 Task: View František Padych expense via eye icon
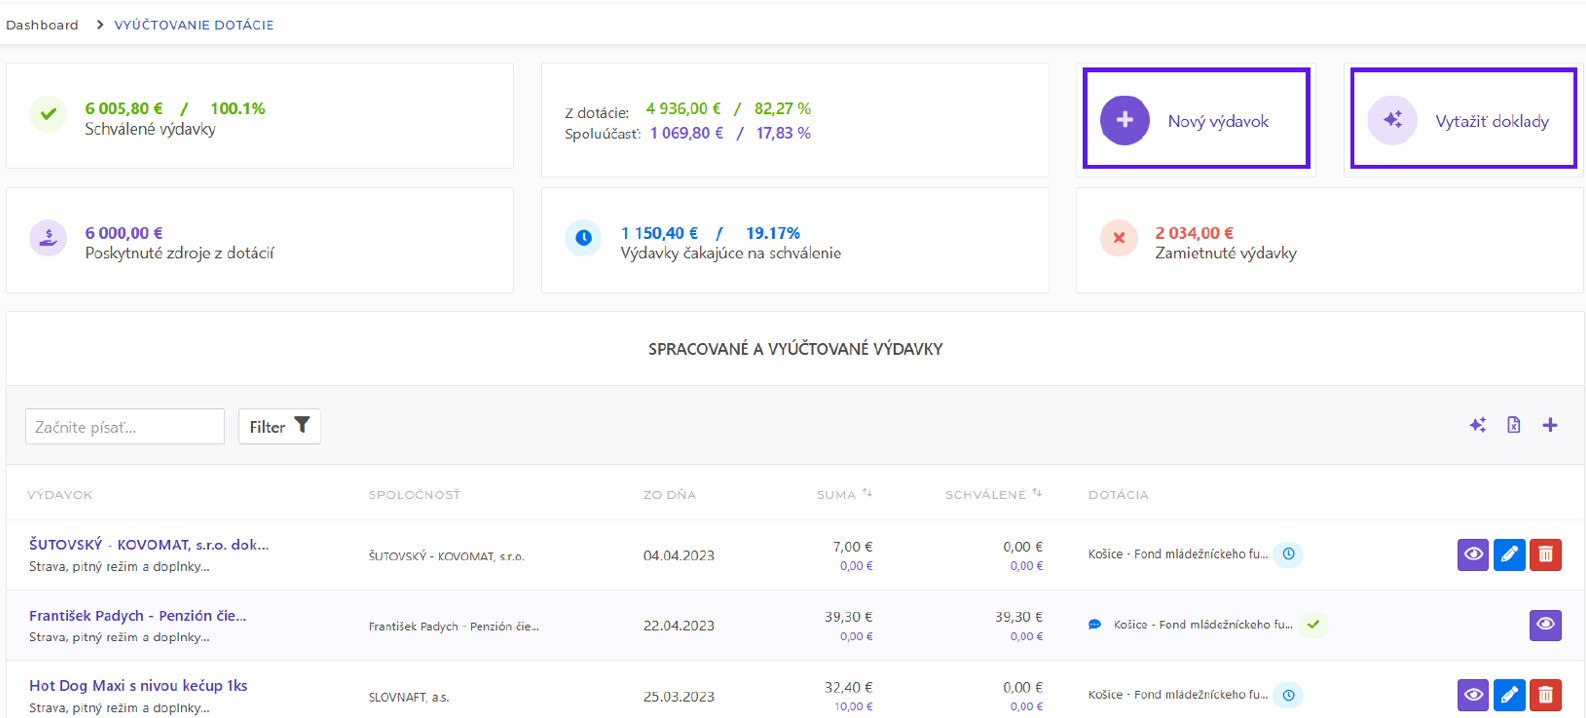[1545, 625]
